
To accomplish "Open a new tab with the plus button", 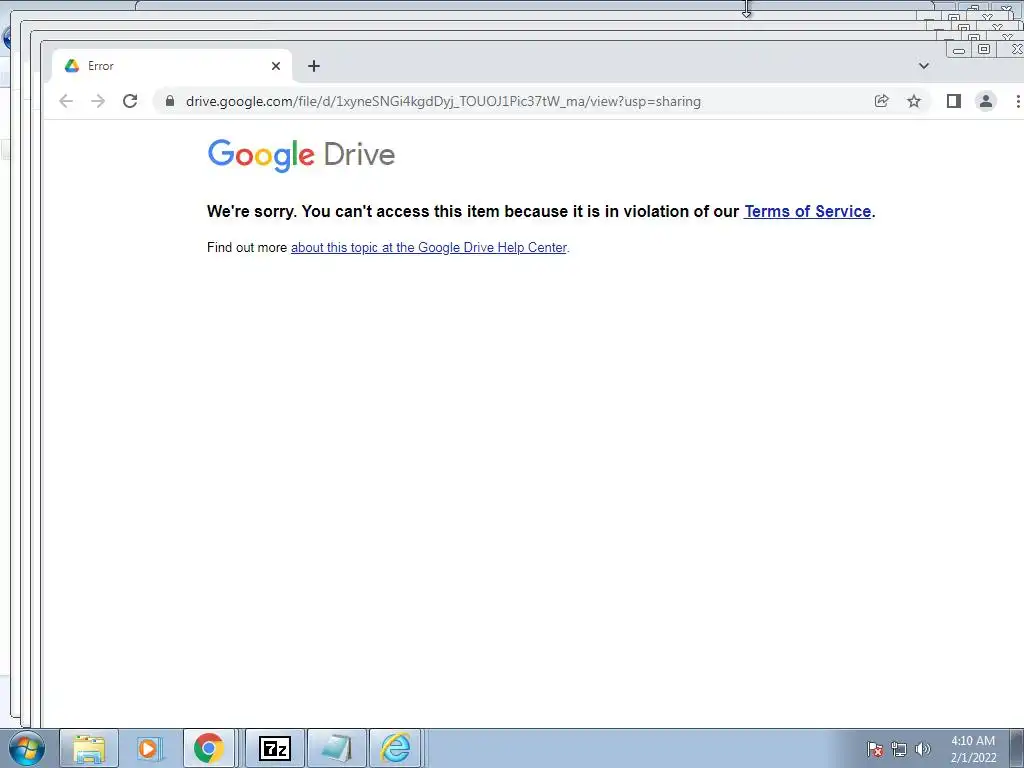I will [x=313, y=66].
